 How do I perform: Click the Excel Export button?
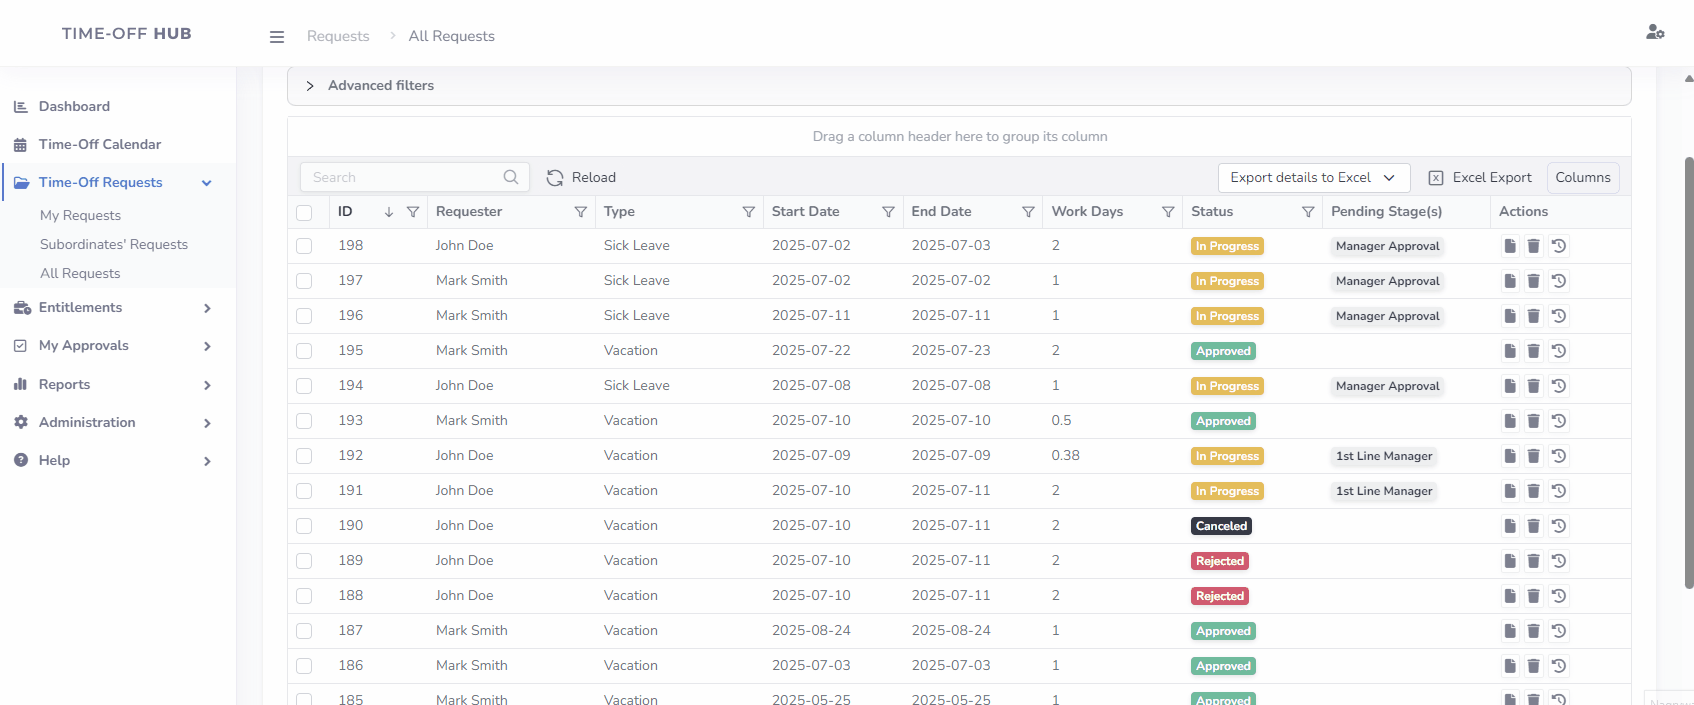coord(1480,178)
